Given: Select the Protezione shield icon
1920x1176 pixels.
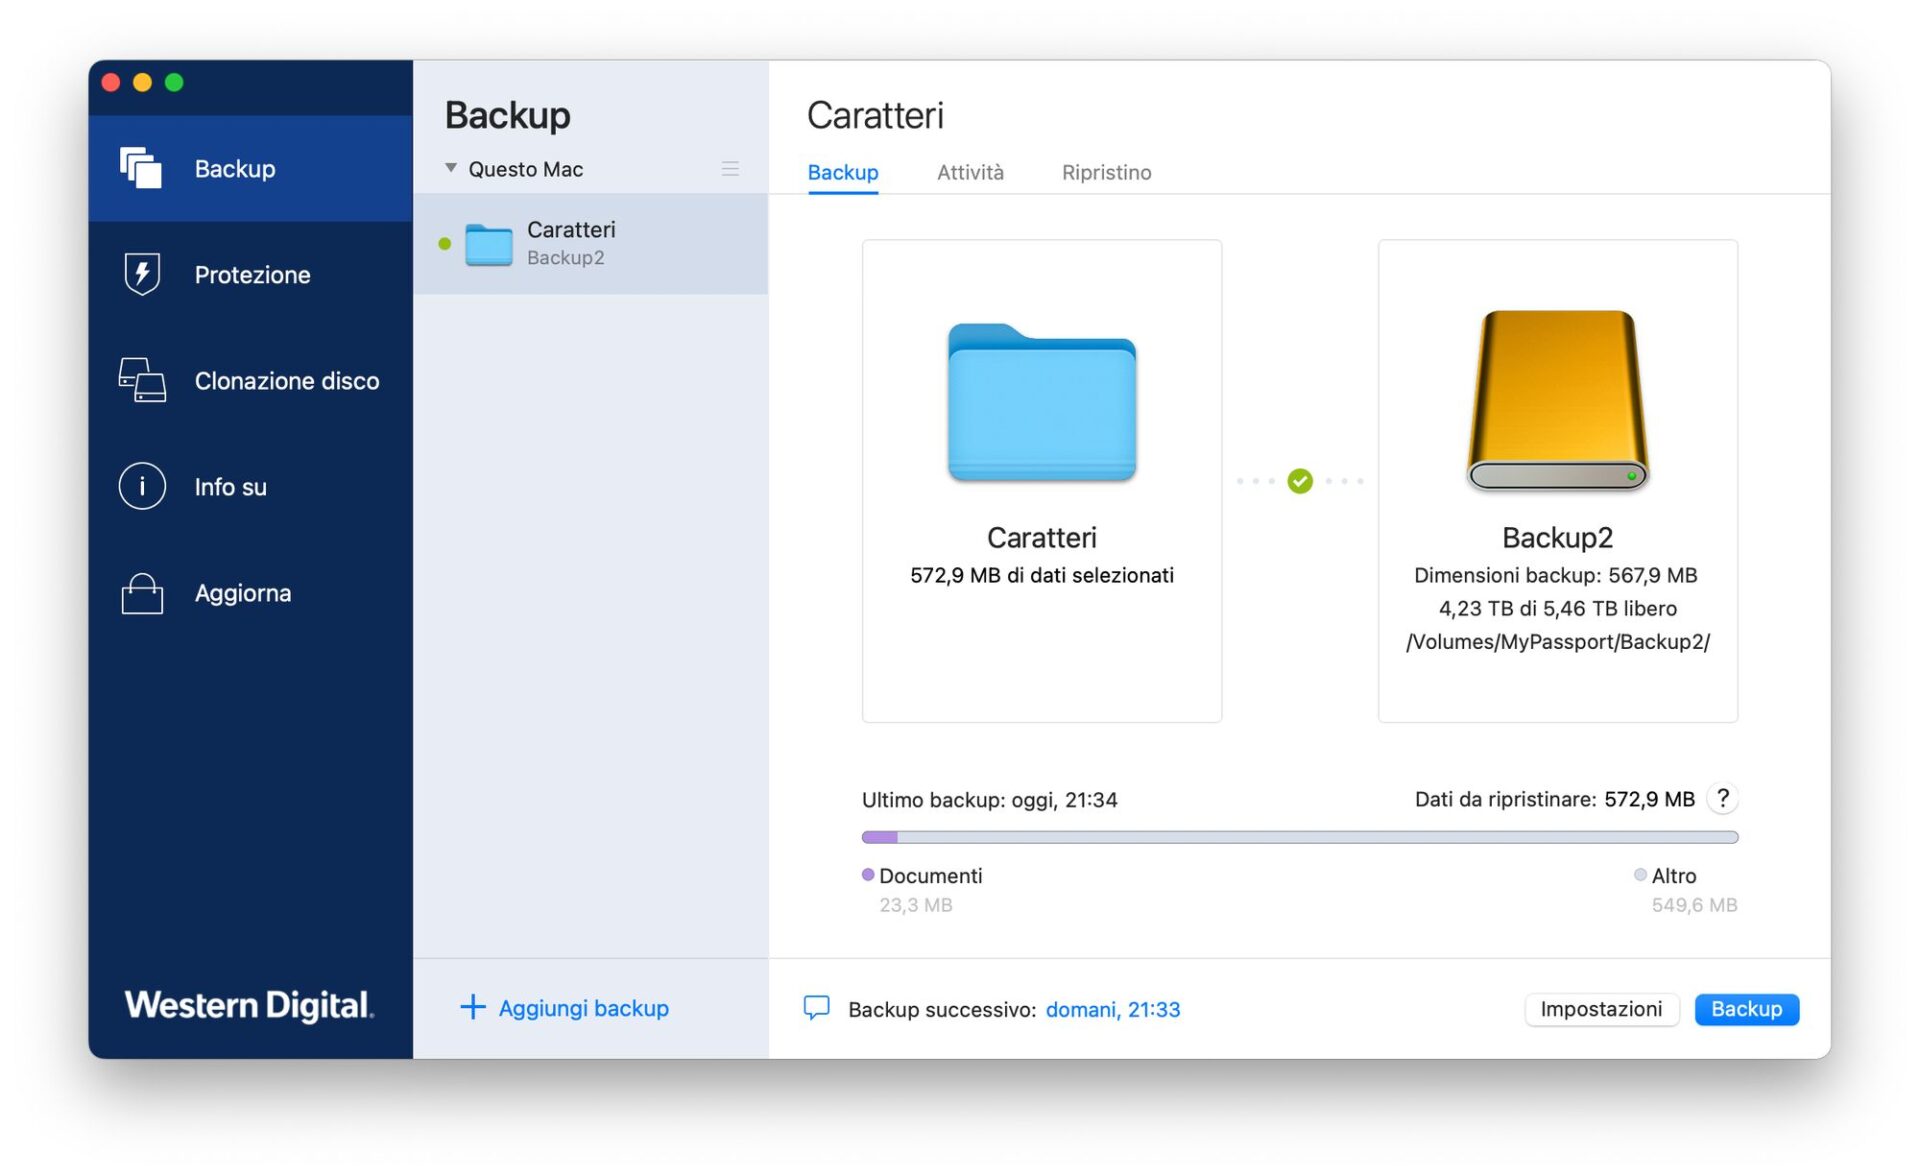Looking at the screenshot, I should pos(141,274).
